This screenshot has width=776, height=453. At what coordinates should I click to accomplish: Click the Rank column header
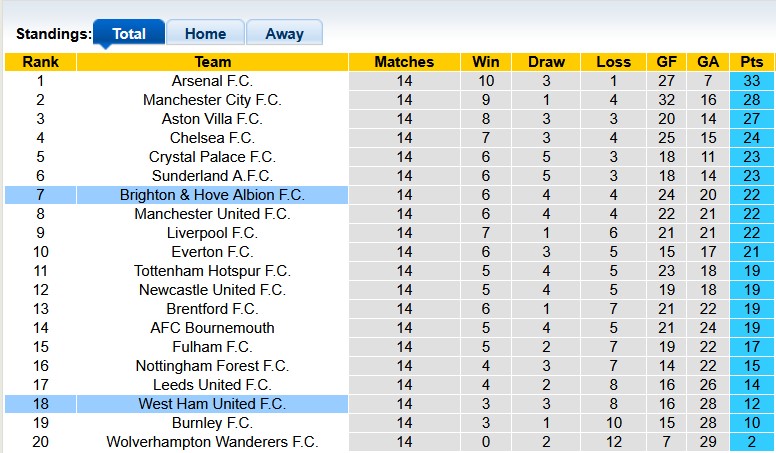40,62
